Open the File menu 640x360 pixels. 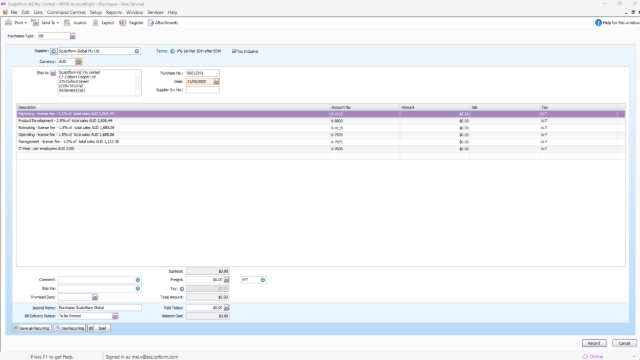[x=14, y=13]
